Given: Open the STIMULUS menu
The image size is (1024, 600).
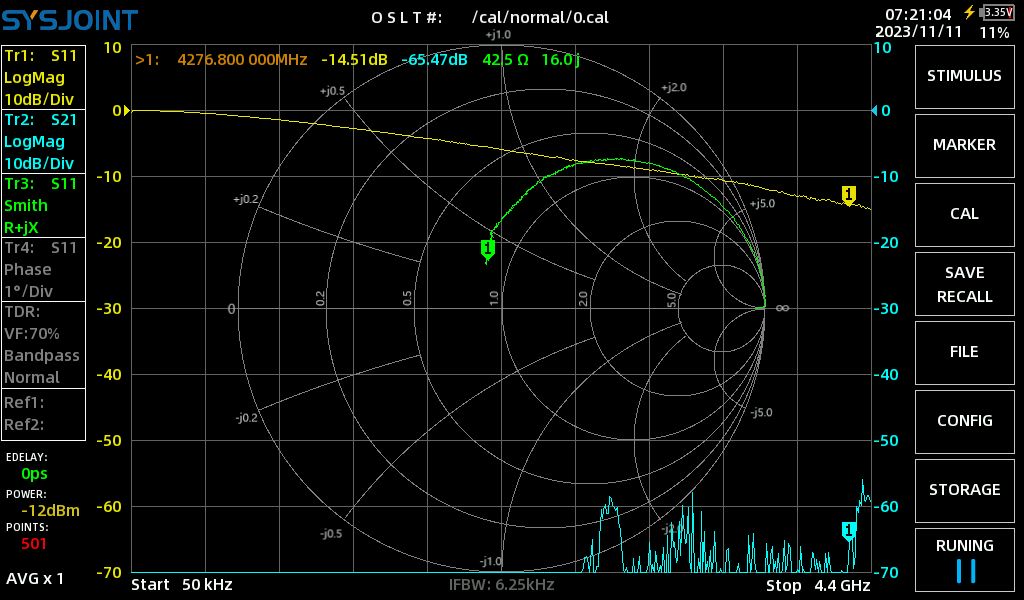Looking at the screenshot, I should click(x=964, y=76).
